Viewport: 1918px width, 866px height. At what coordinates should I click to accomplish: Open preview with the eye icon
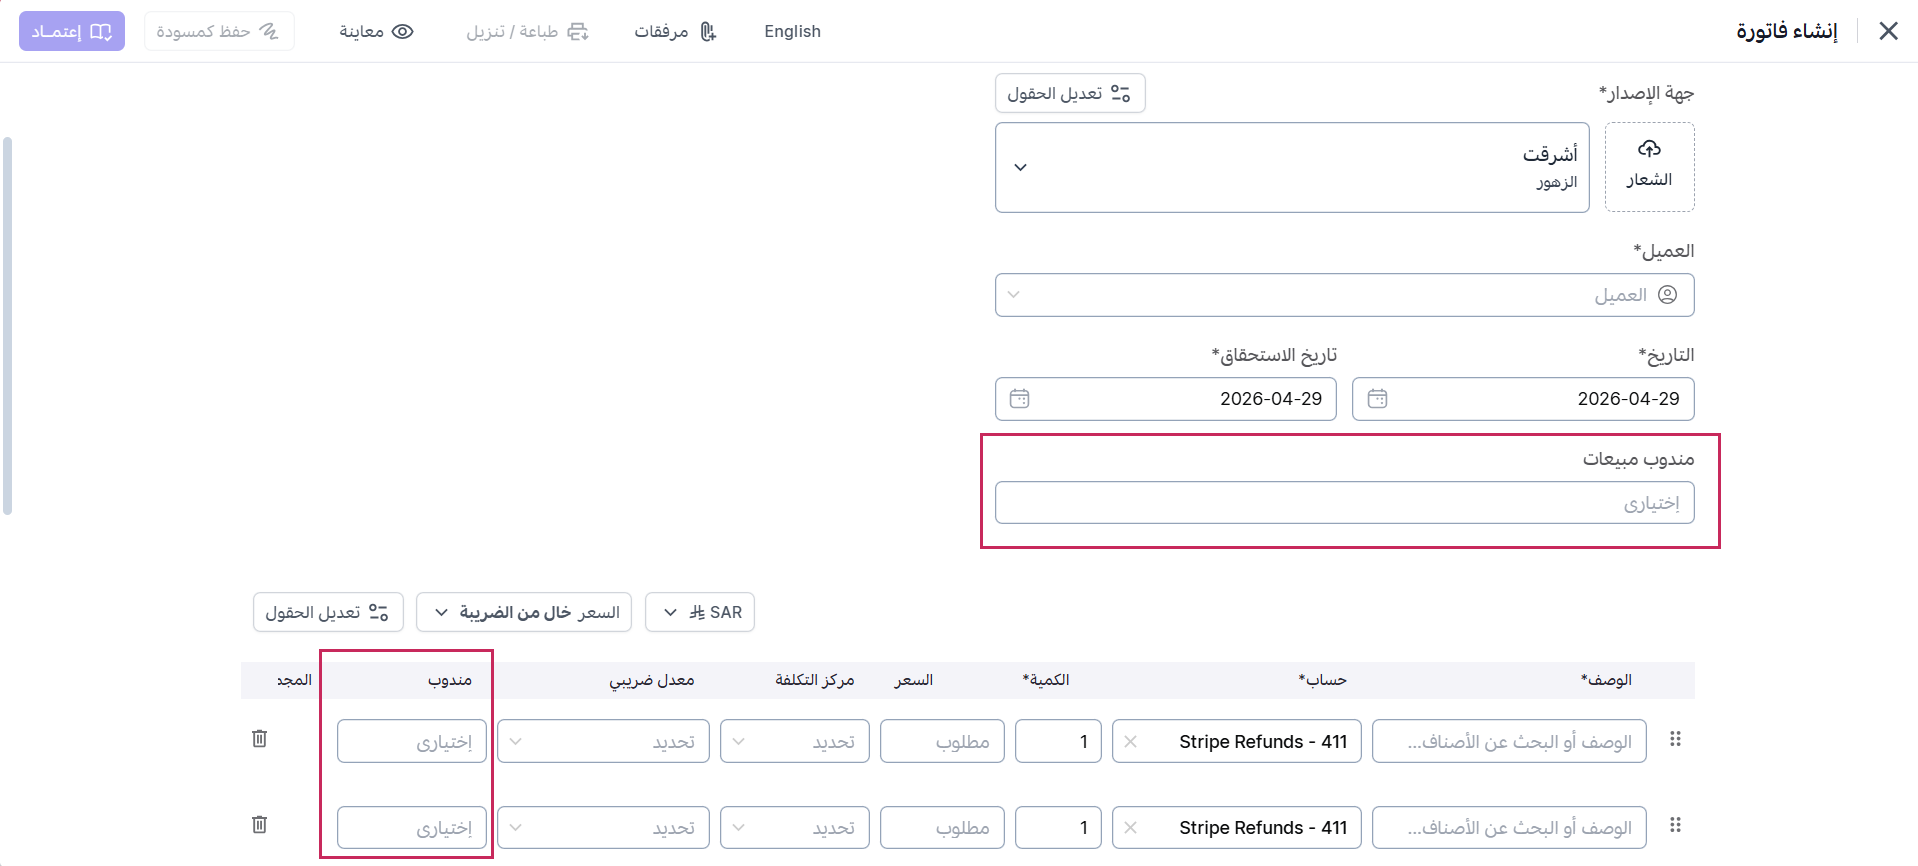402,32
